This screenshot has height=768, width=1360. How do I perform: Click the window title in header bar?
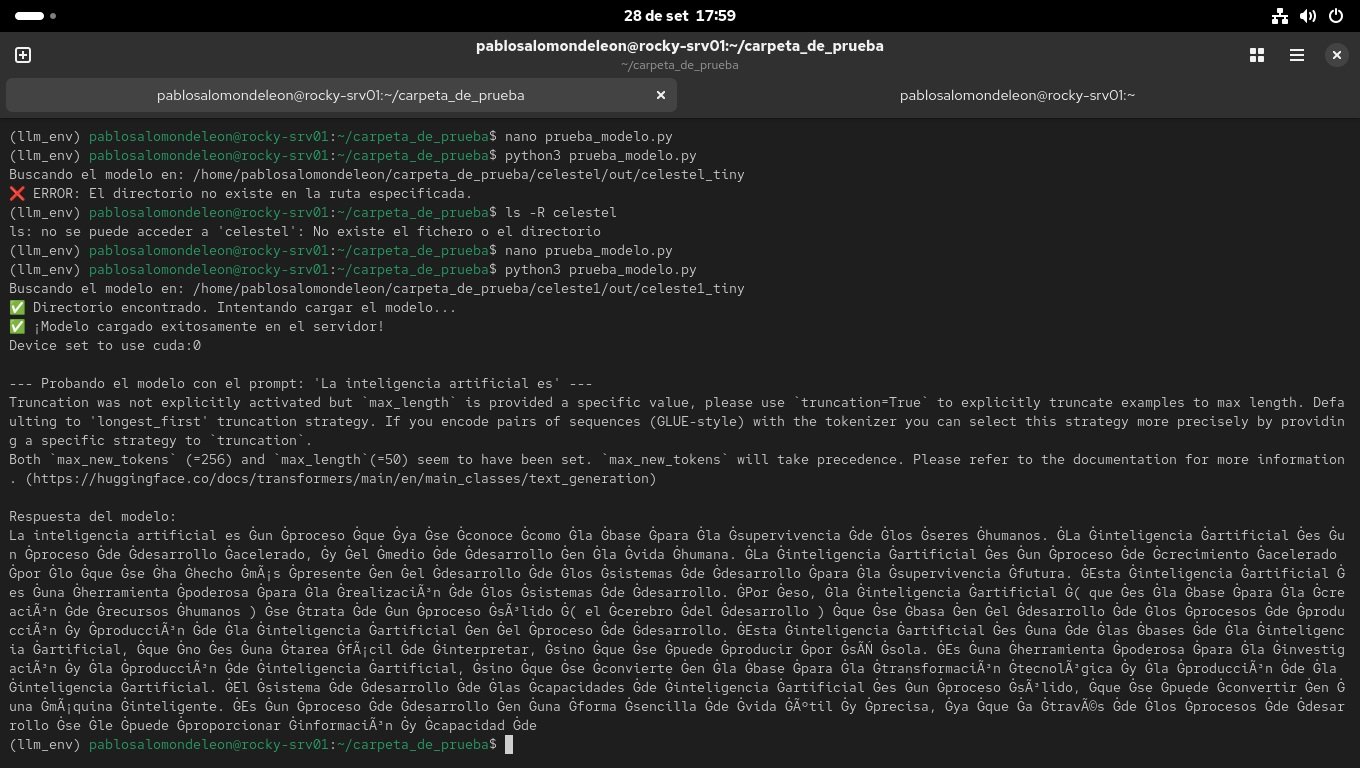[x=679, y=46]
